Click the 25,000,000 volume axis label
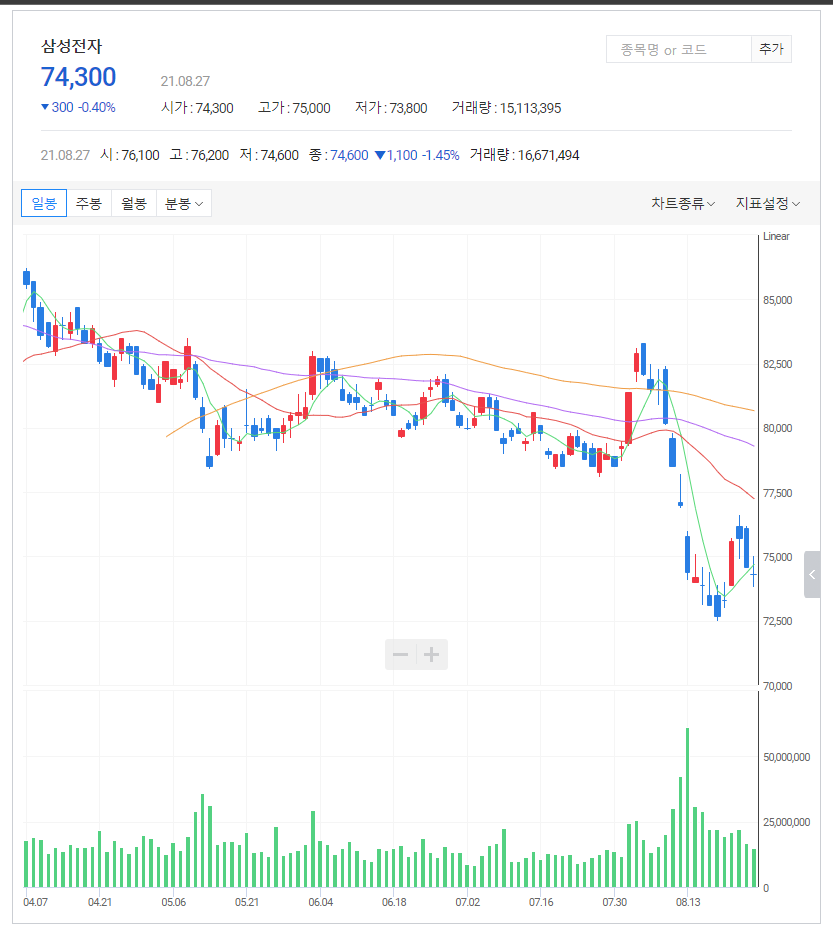The height and width of the screenshot is (934, 833). click(787, 823)
